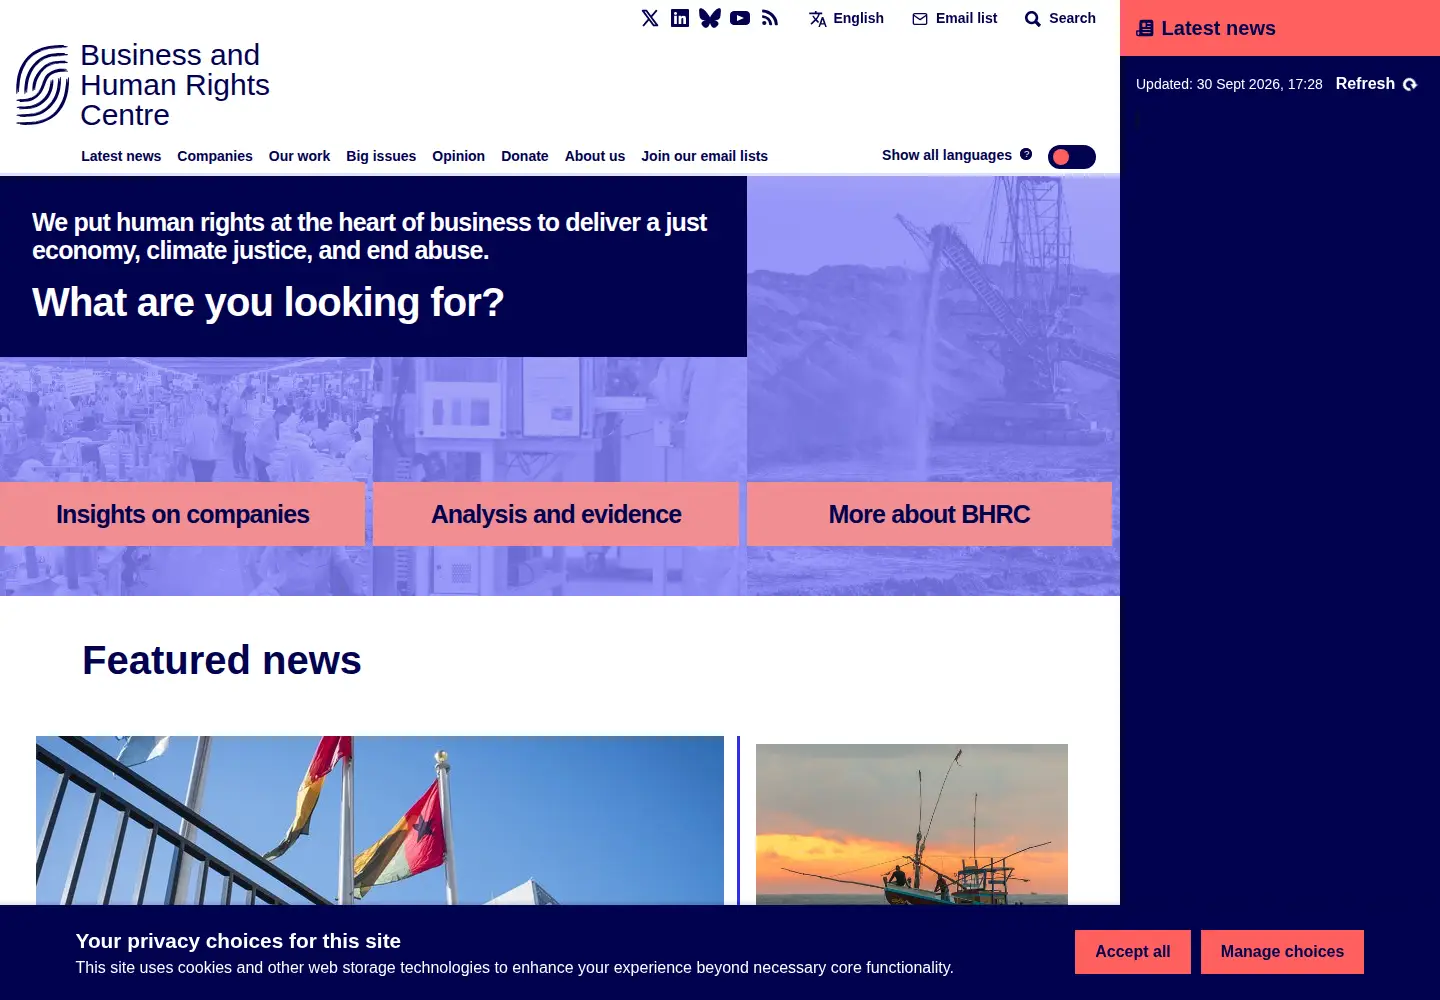
Task: Click 'Your privacy choices for this site' heading
Action: click(x=238, y=941)
